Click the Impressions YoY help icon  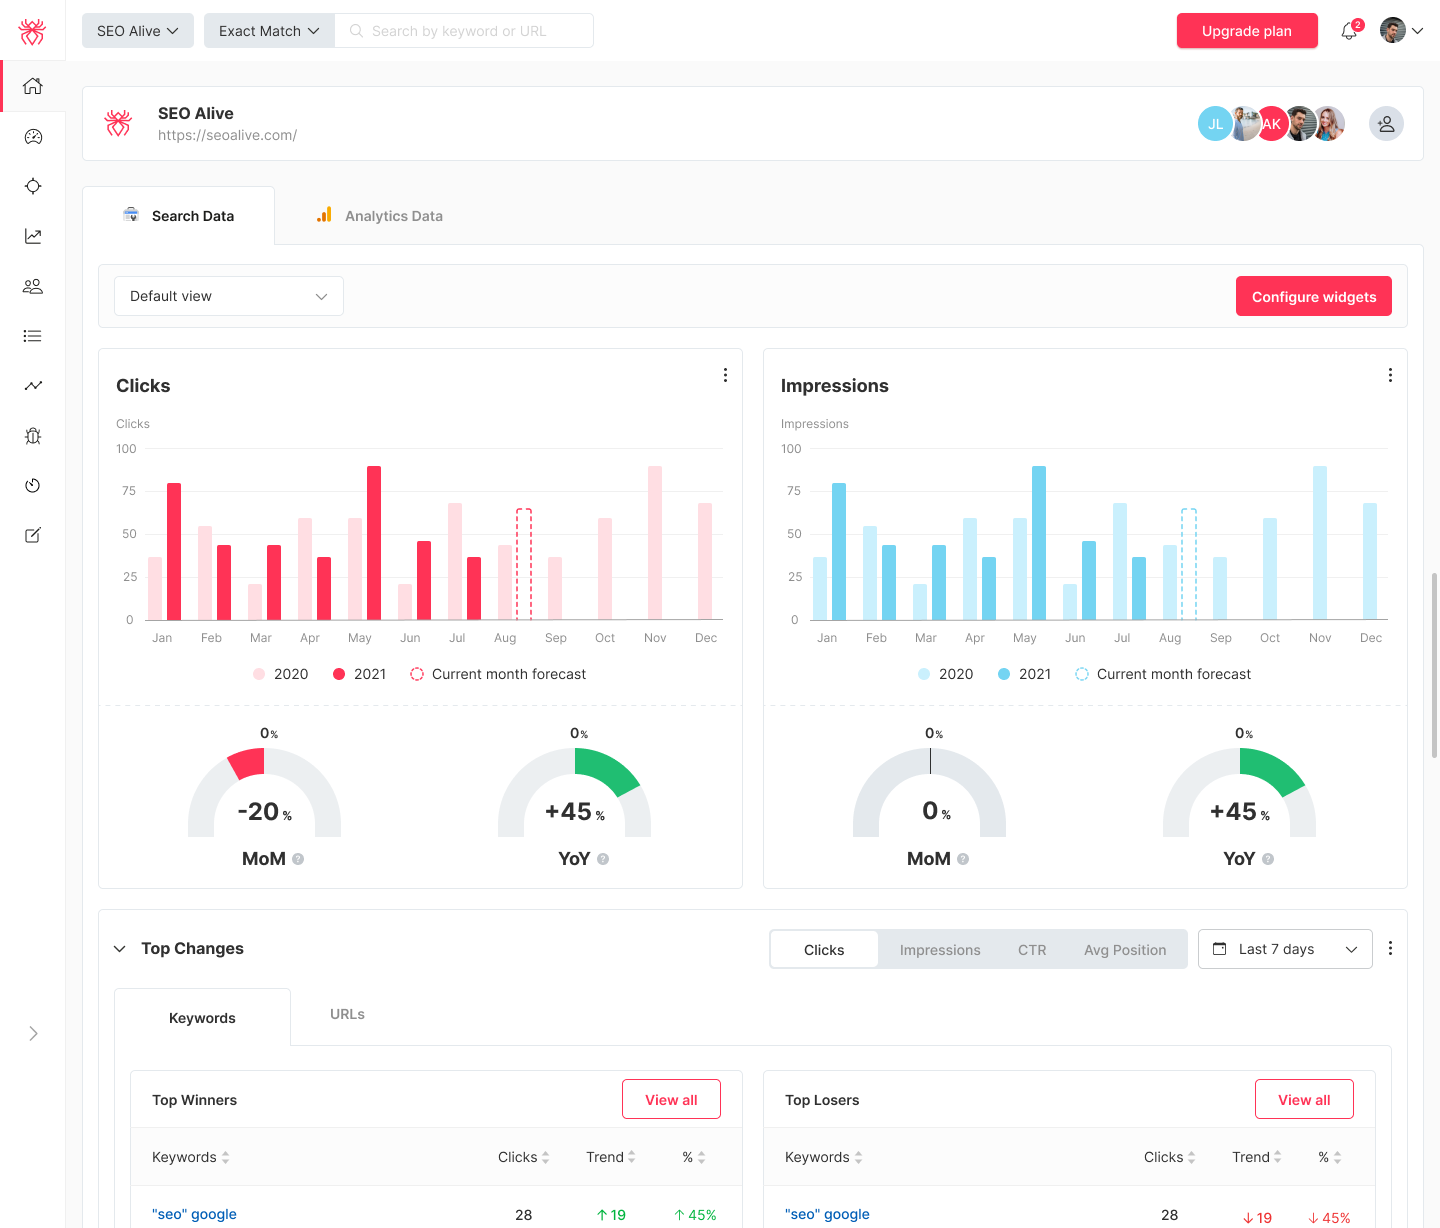(1268, 859)
